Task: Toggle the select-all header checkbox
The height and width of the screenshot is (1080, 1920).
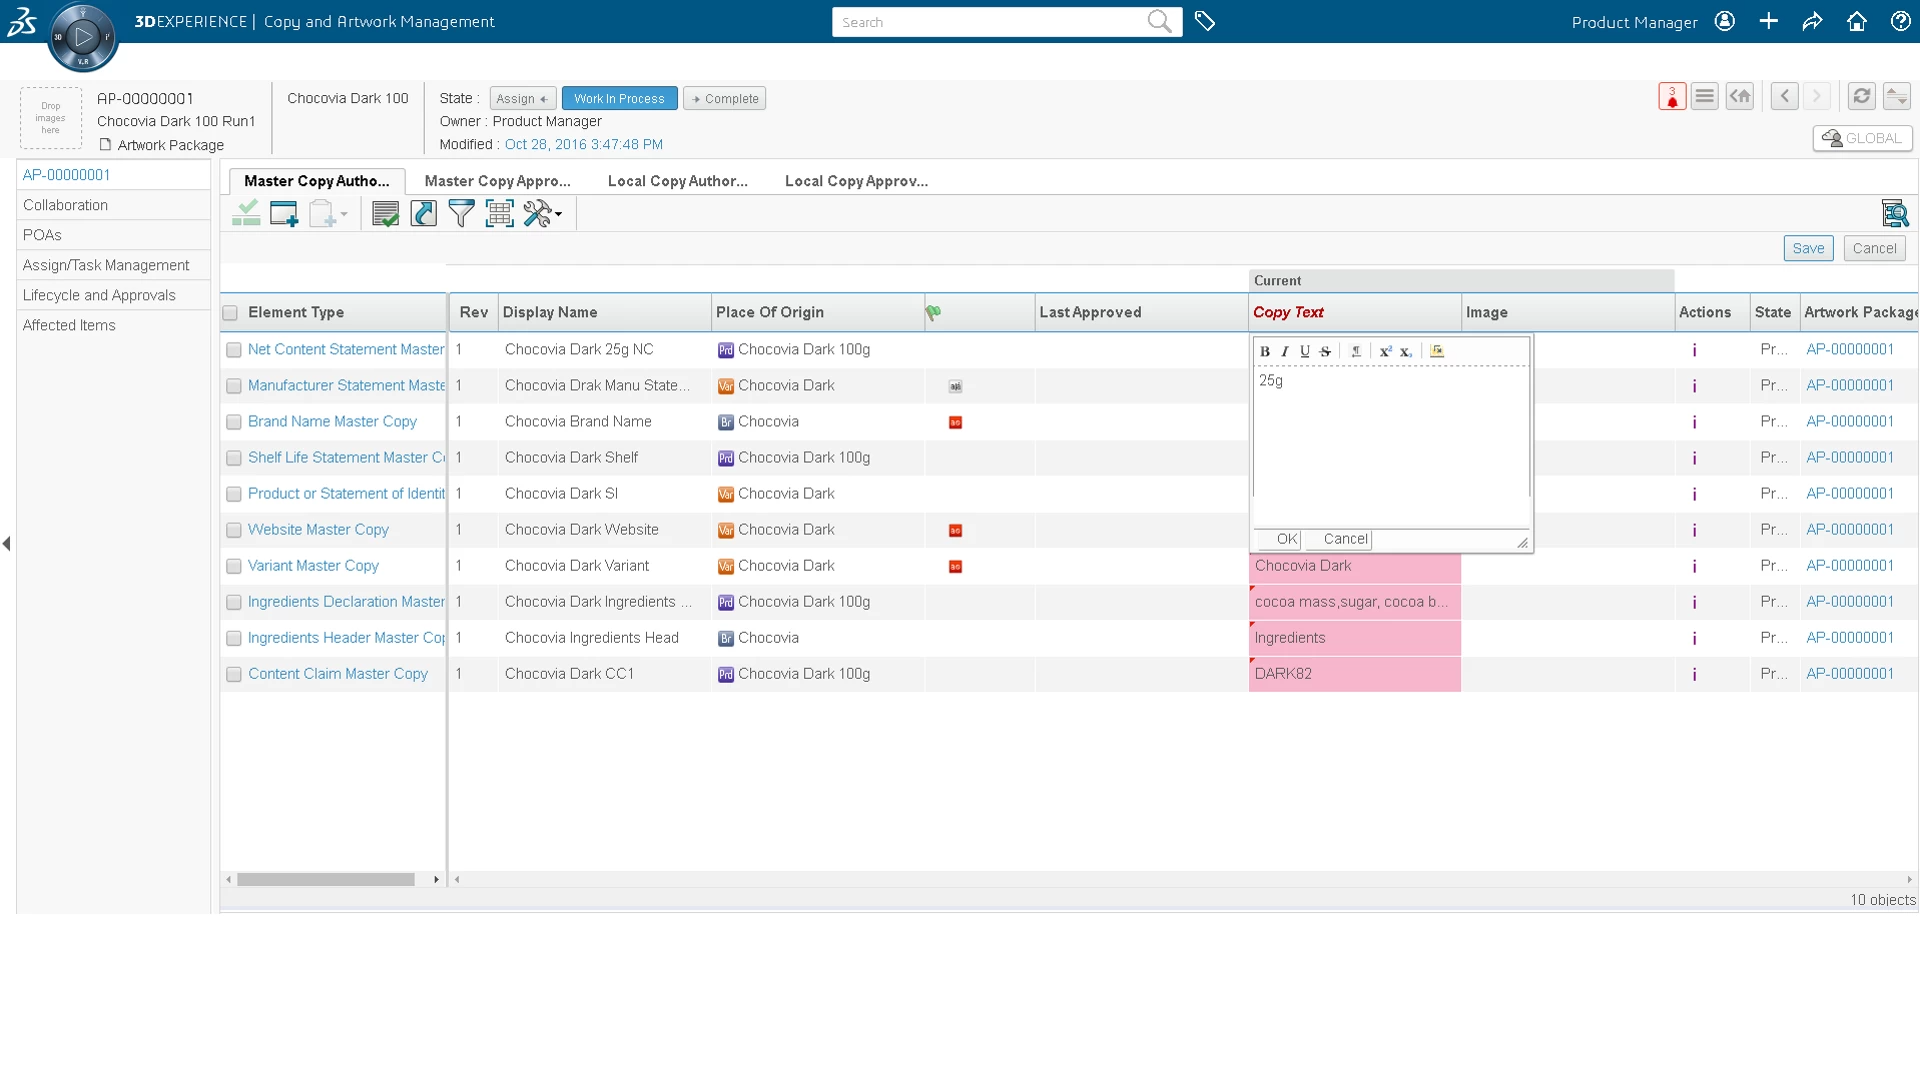Action: coord(230,313)
